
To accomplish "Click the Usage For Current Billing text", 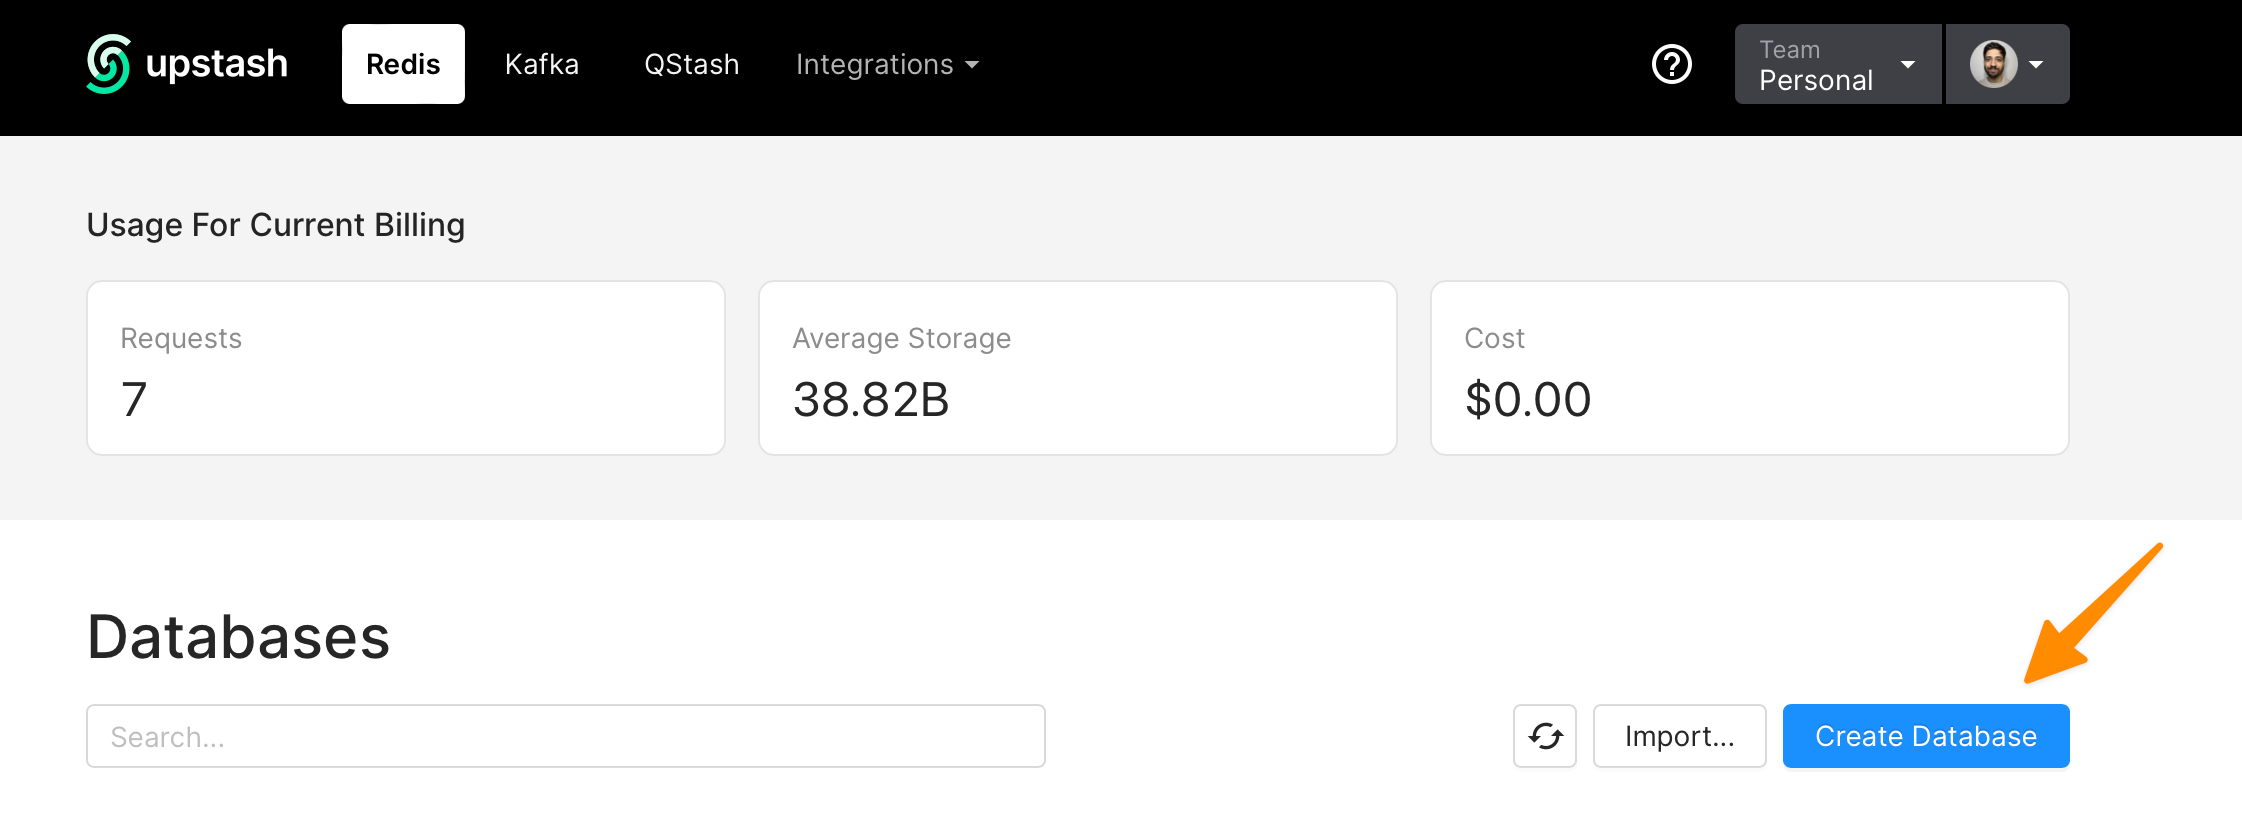I will point(276,225).
